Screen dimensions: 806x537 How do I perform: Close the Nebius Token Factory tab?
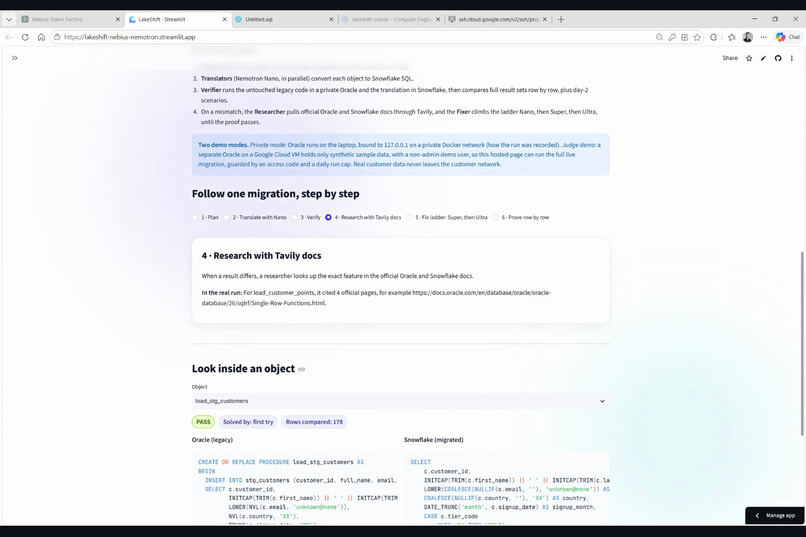[118, 20]
